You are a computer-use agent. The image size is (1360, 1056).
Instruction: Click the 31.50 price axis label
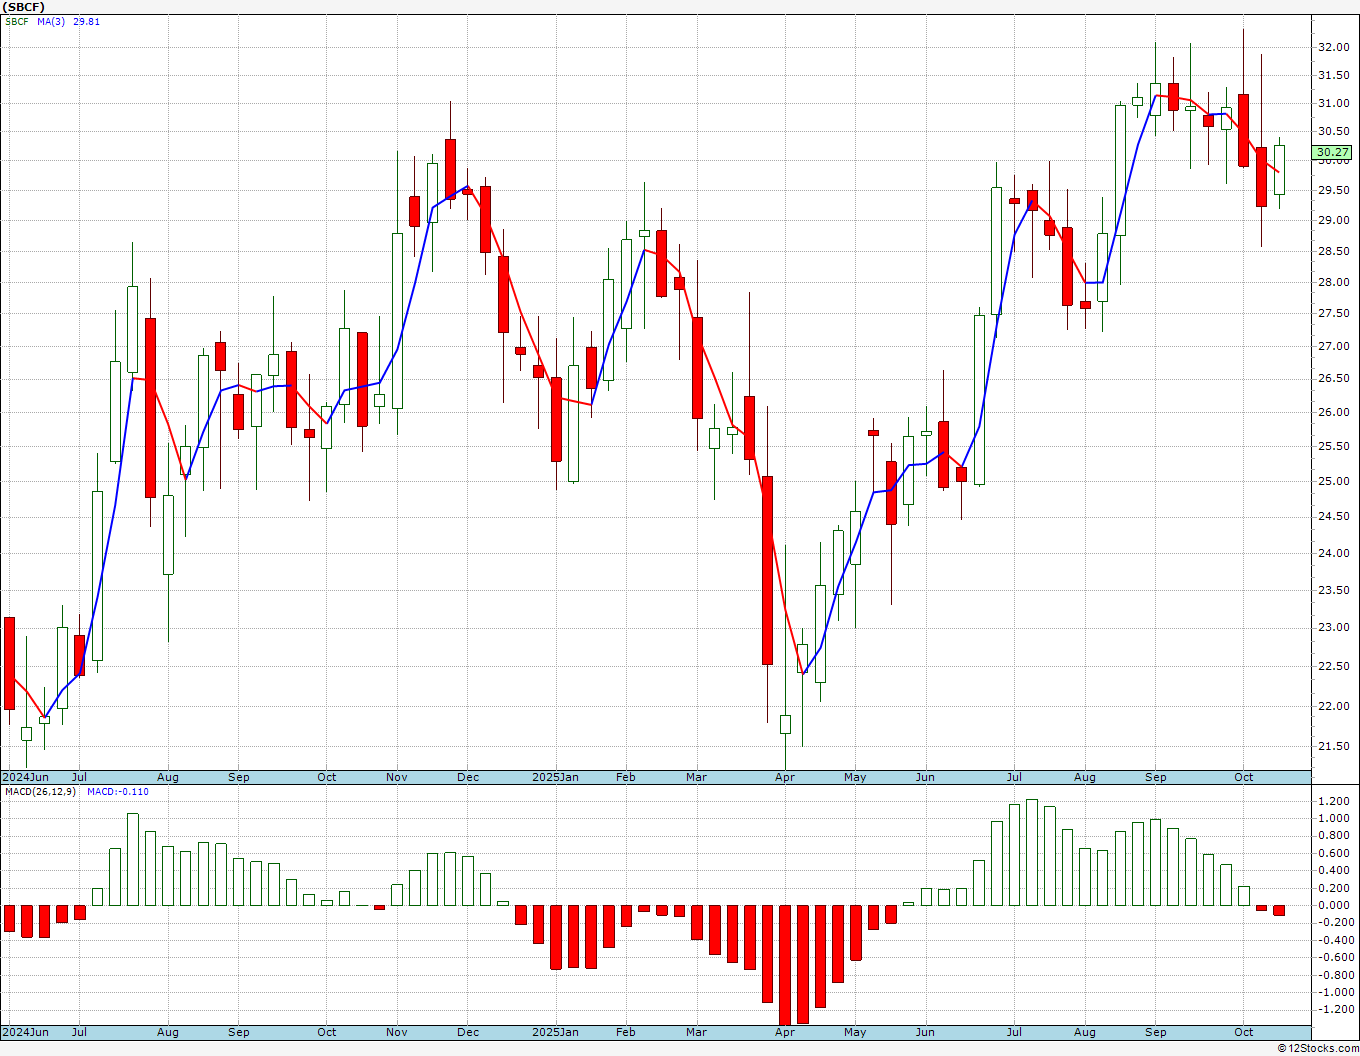(1333, 75)
